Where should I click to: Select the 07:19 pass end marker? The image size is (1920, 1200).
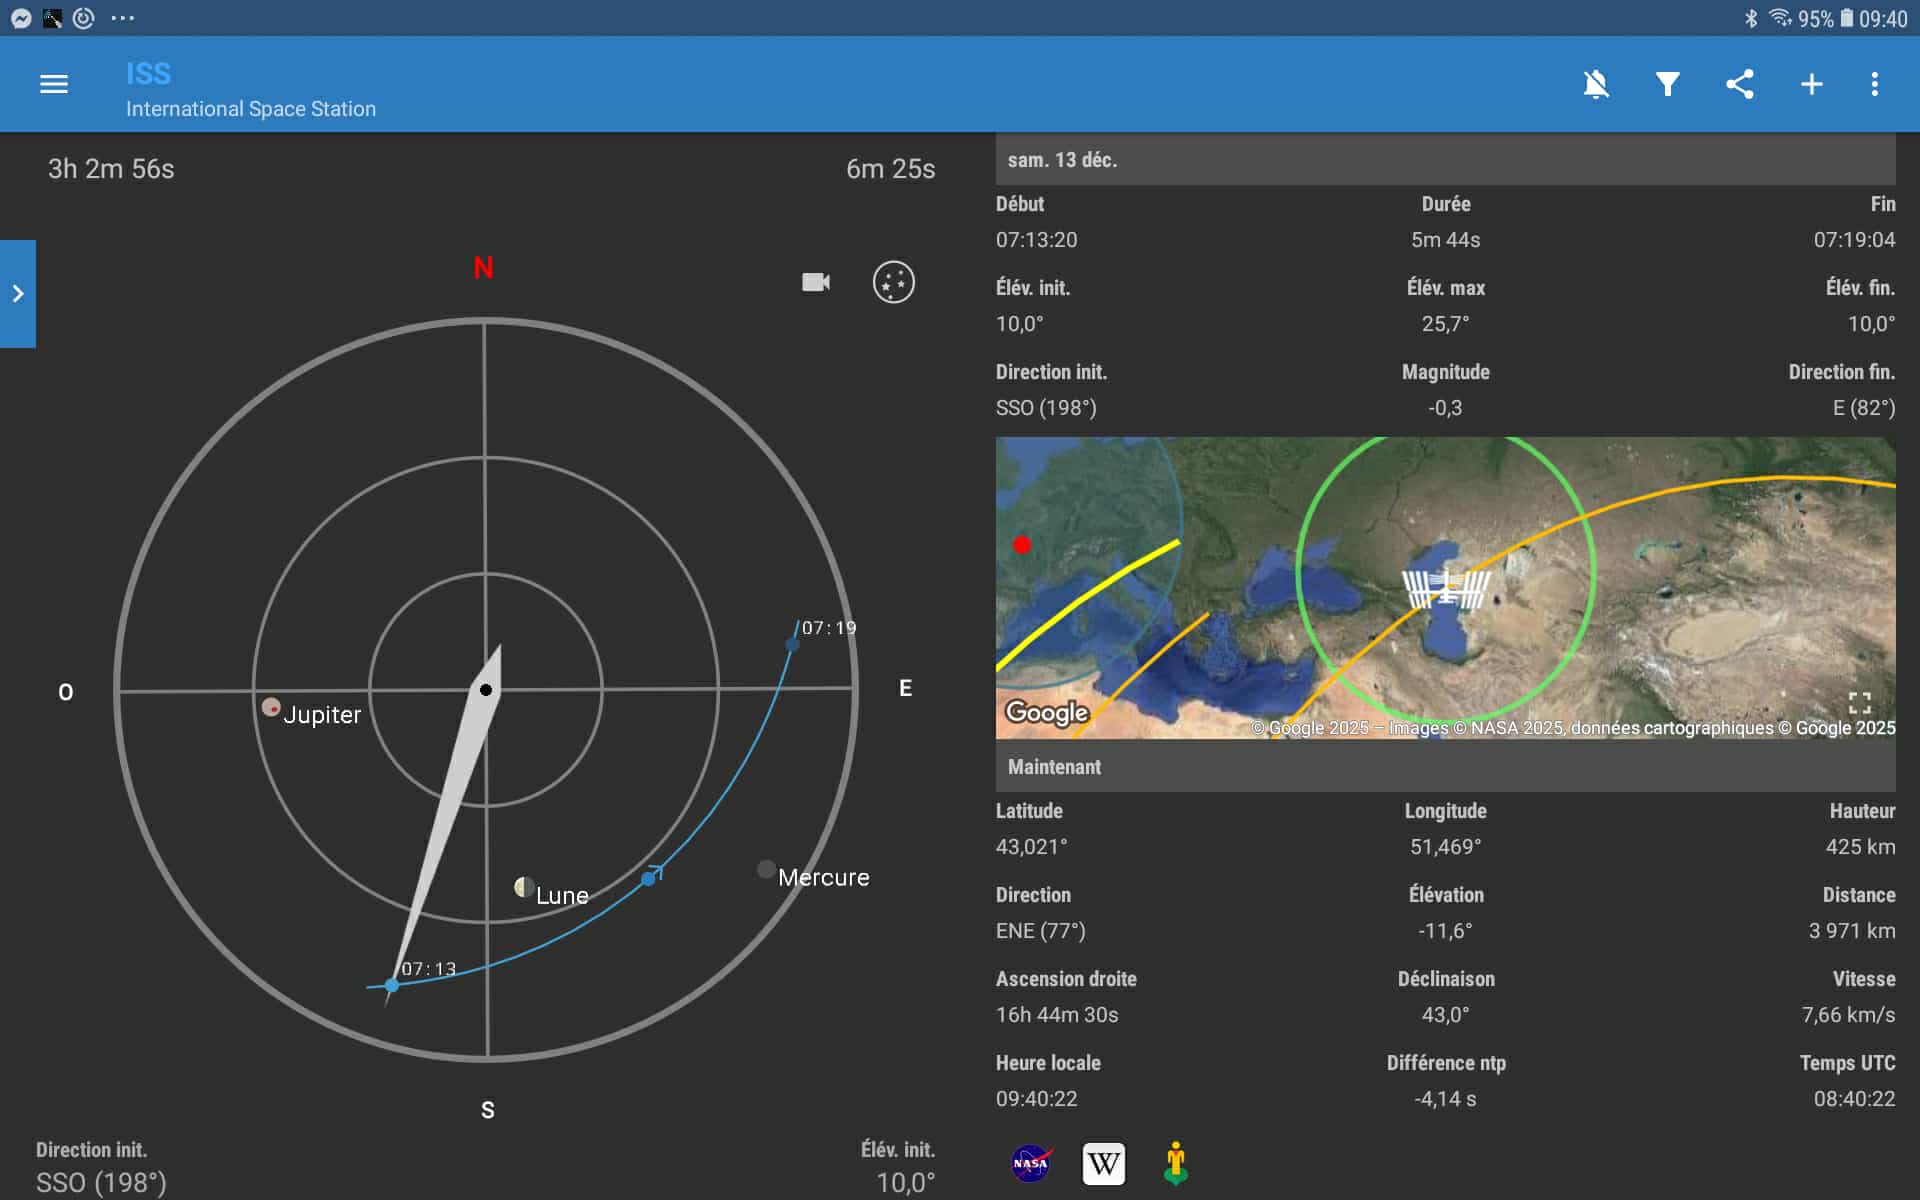click(792, 644)
